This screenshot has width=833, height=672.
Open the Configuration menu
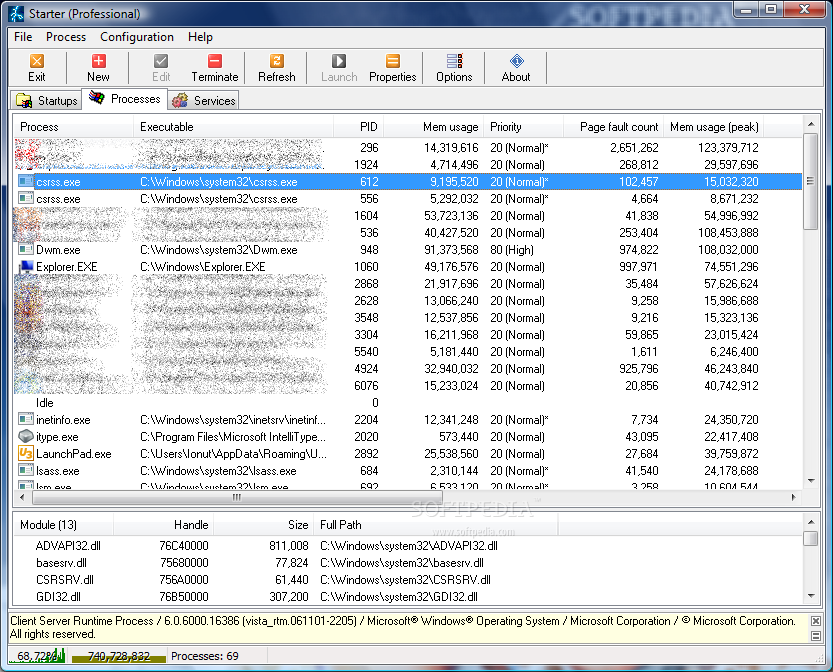[x=137, y=37]
